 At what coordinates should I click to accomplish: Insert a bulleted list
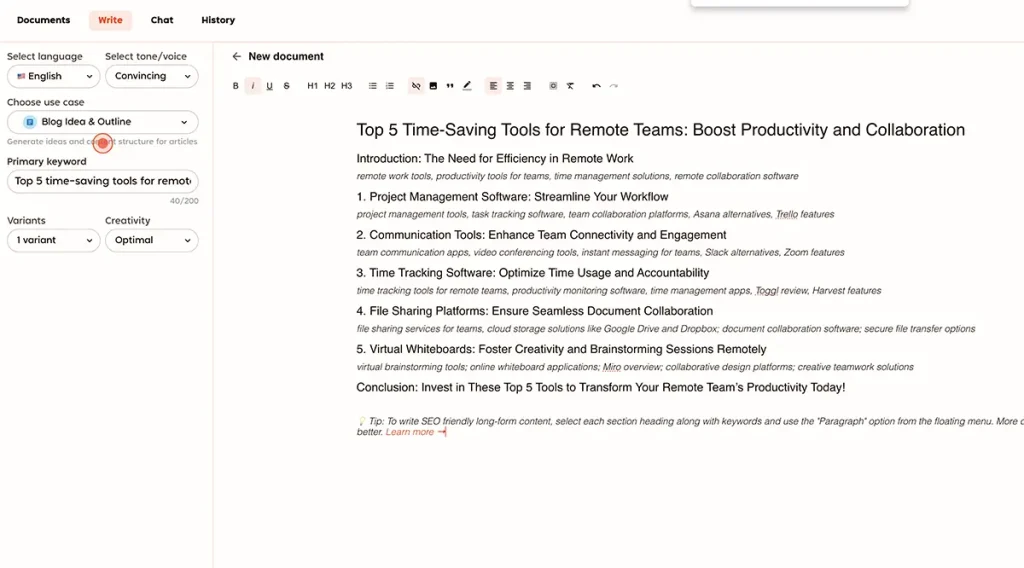tap(372, 86)
